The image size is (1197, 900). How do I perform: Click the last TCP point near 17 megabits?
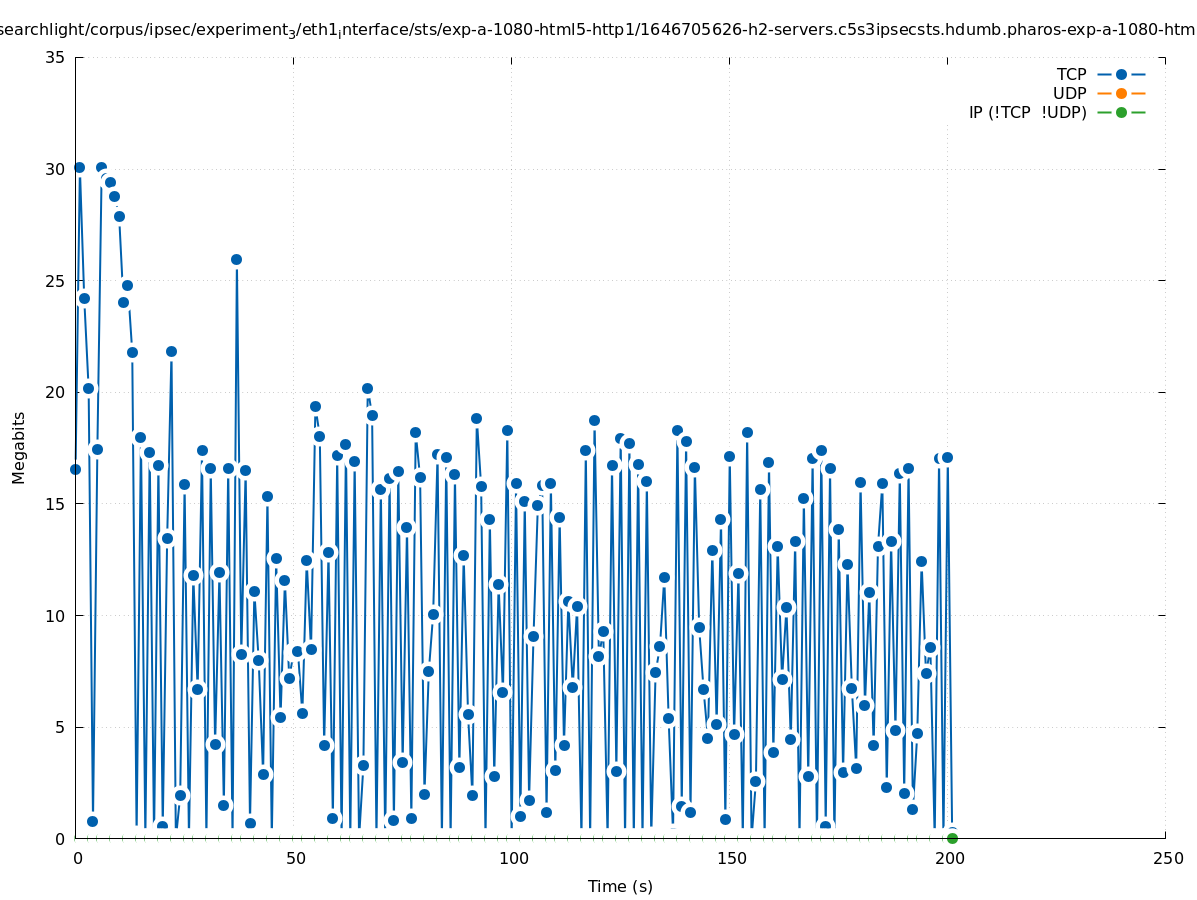[947, 457]
